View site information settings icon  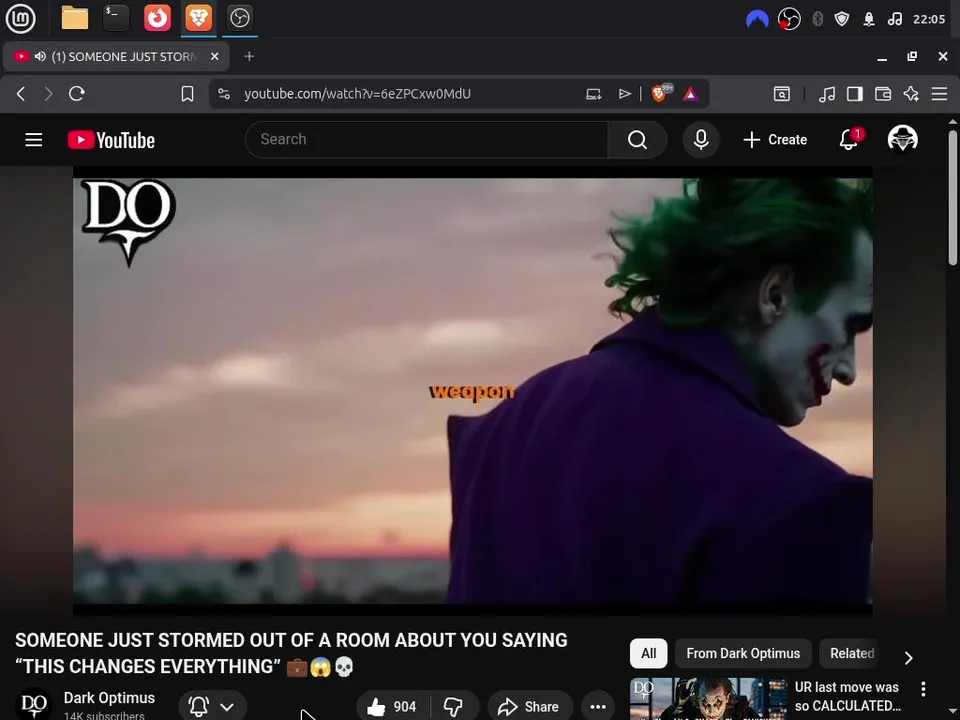(x=224, y=94)
